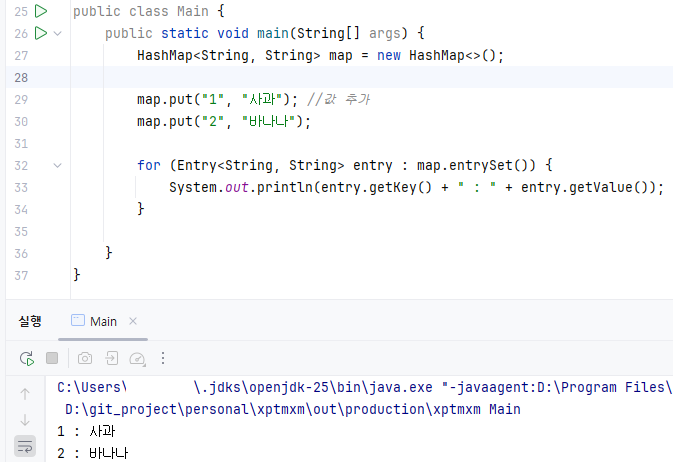Image resolution: width=673 pixels, height=462 pixels.
Task: Take a thread dump camera icon
Action: point(85,358)
